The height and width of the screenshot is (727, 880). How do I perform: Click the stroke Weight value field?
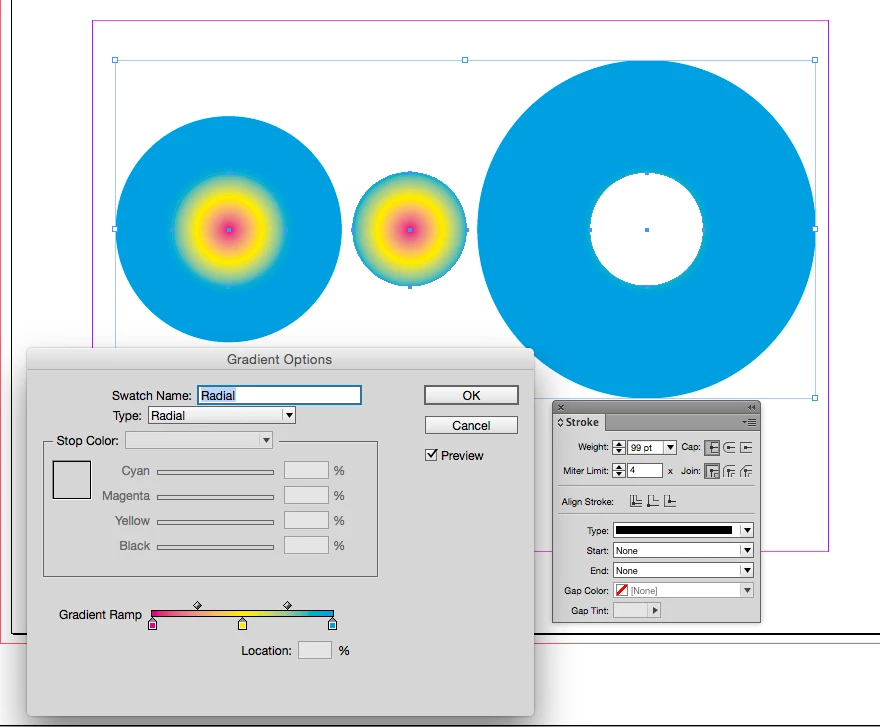[645, 447]
